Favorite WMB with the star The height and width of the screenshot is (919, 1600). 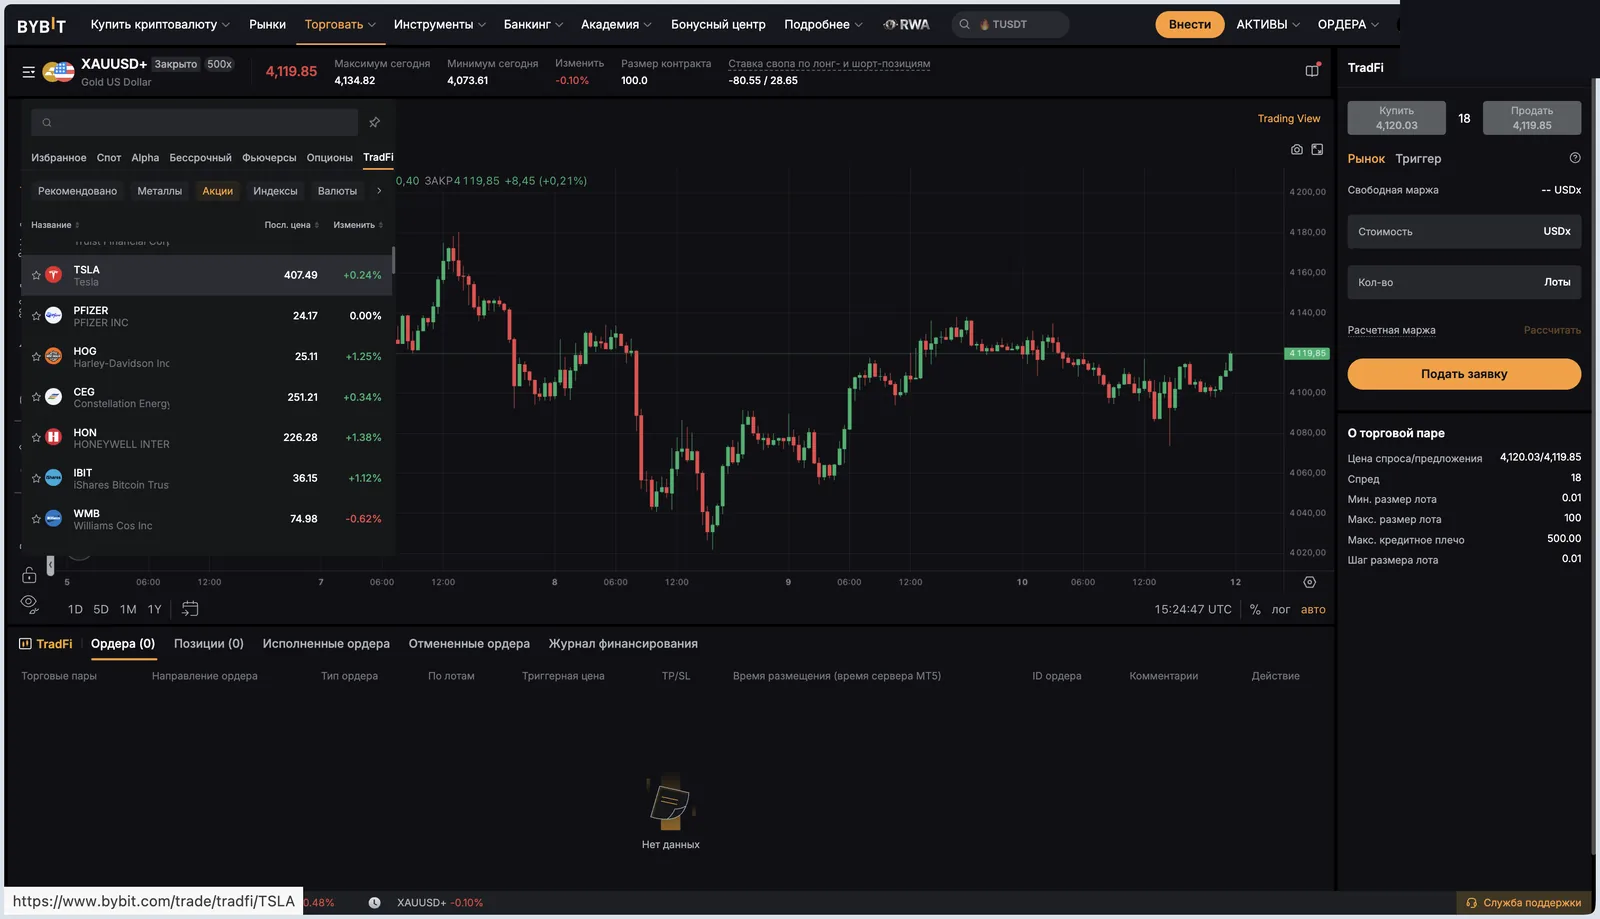[36, 519]
